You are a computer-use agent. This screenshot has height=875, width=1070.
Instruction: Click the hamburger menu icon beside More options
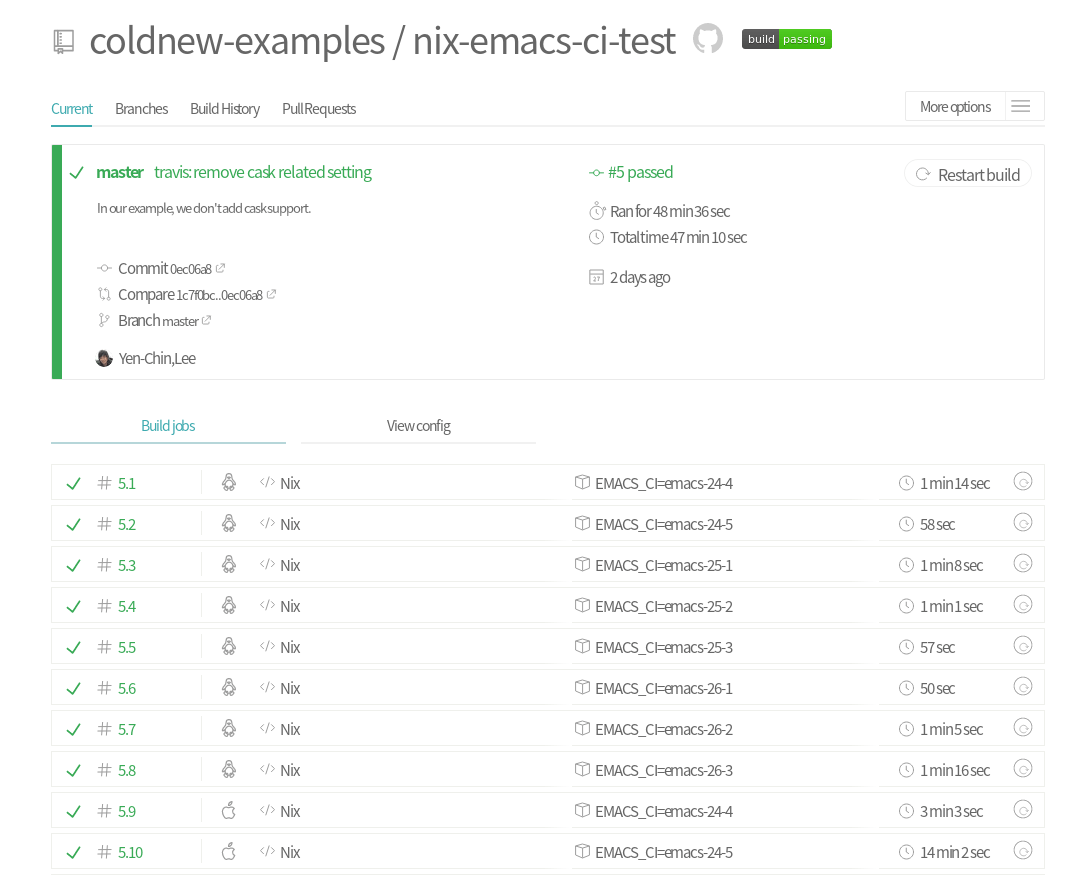coord(1021,107)
